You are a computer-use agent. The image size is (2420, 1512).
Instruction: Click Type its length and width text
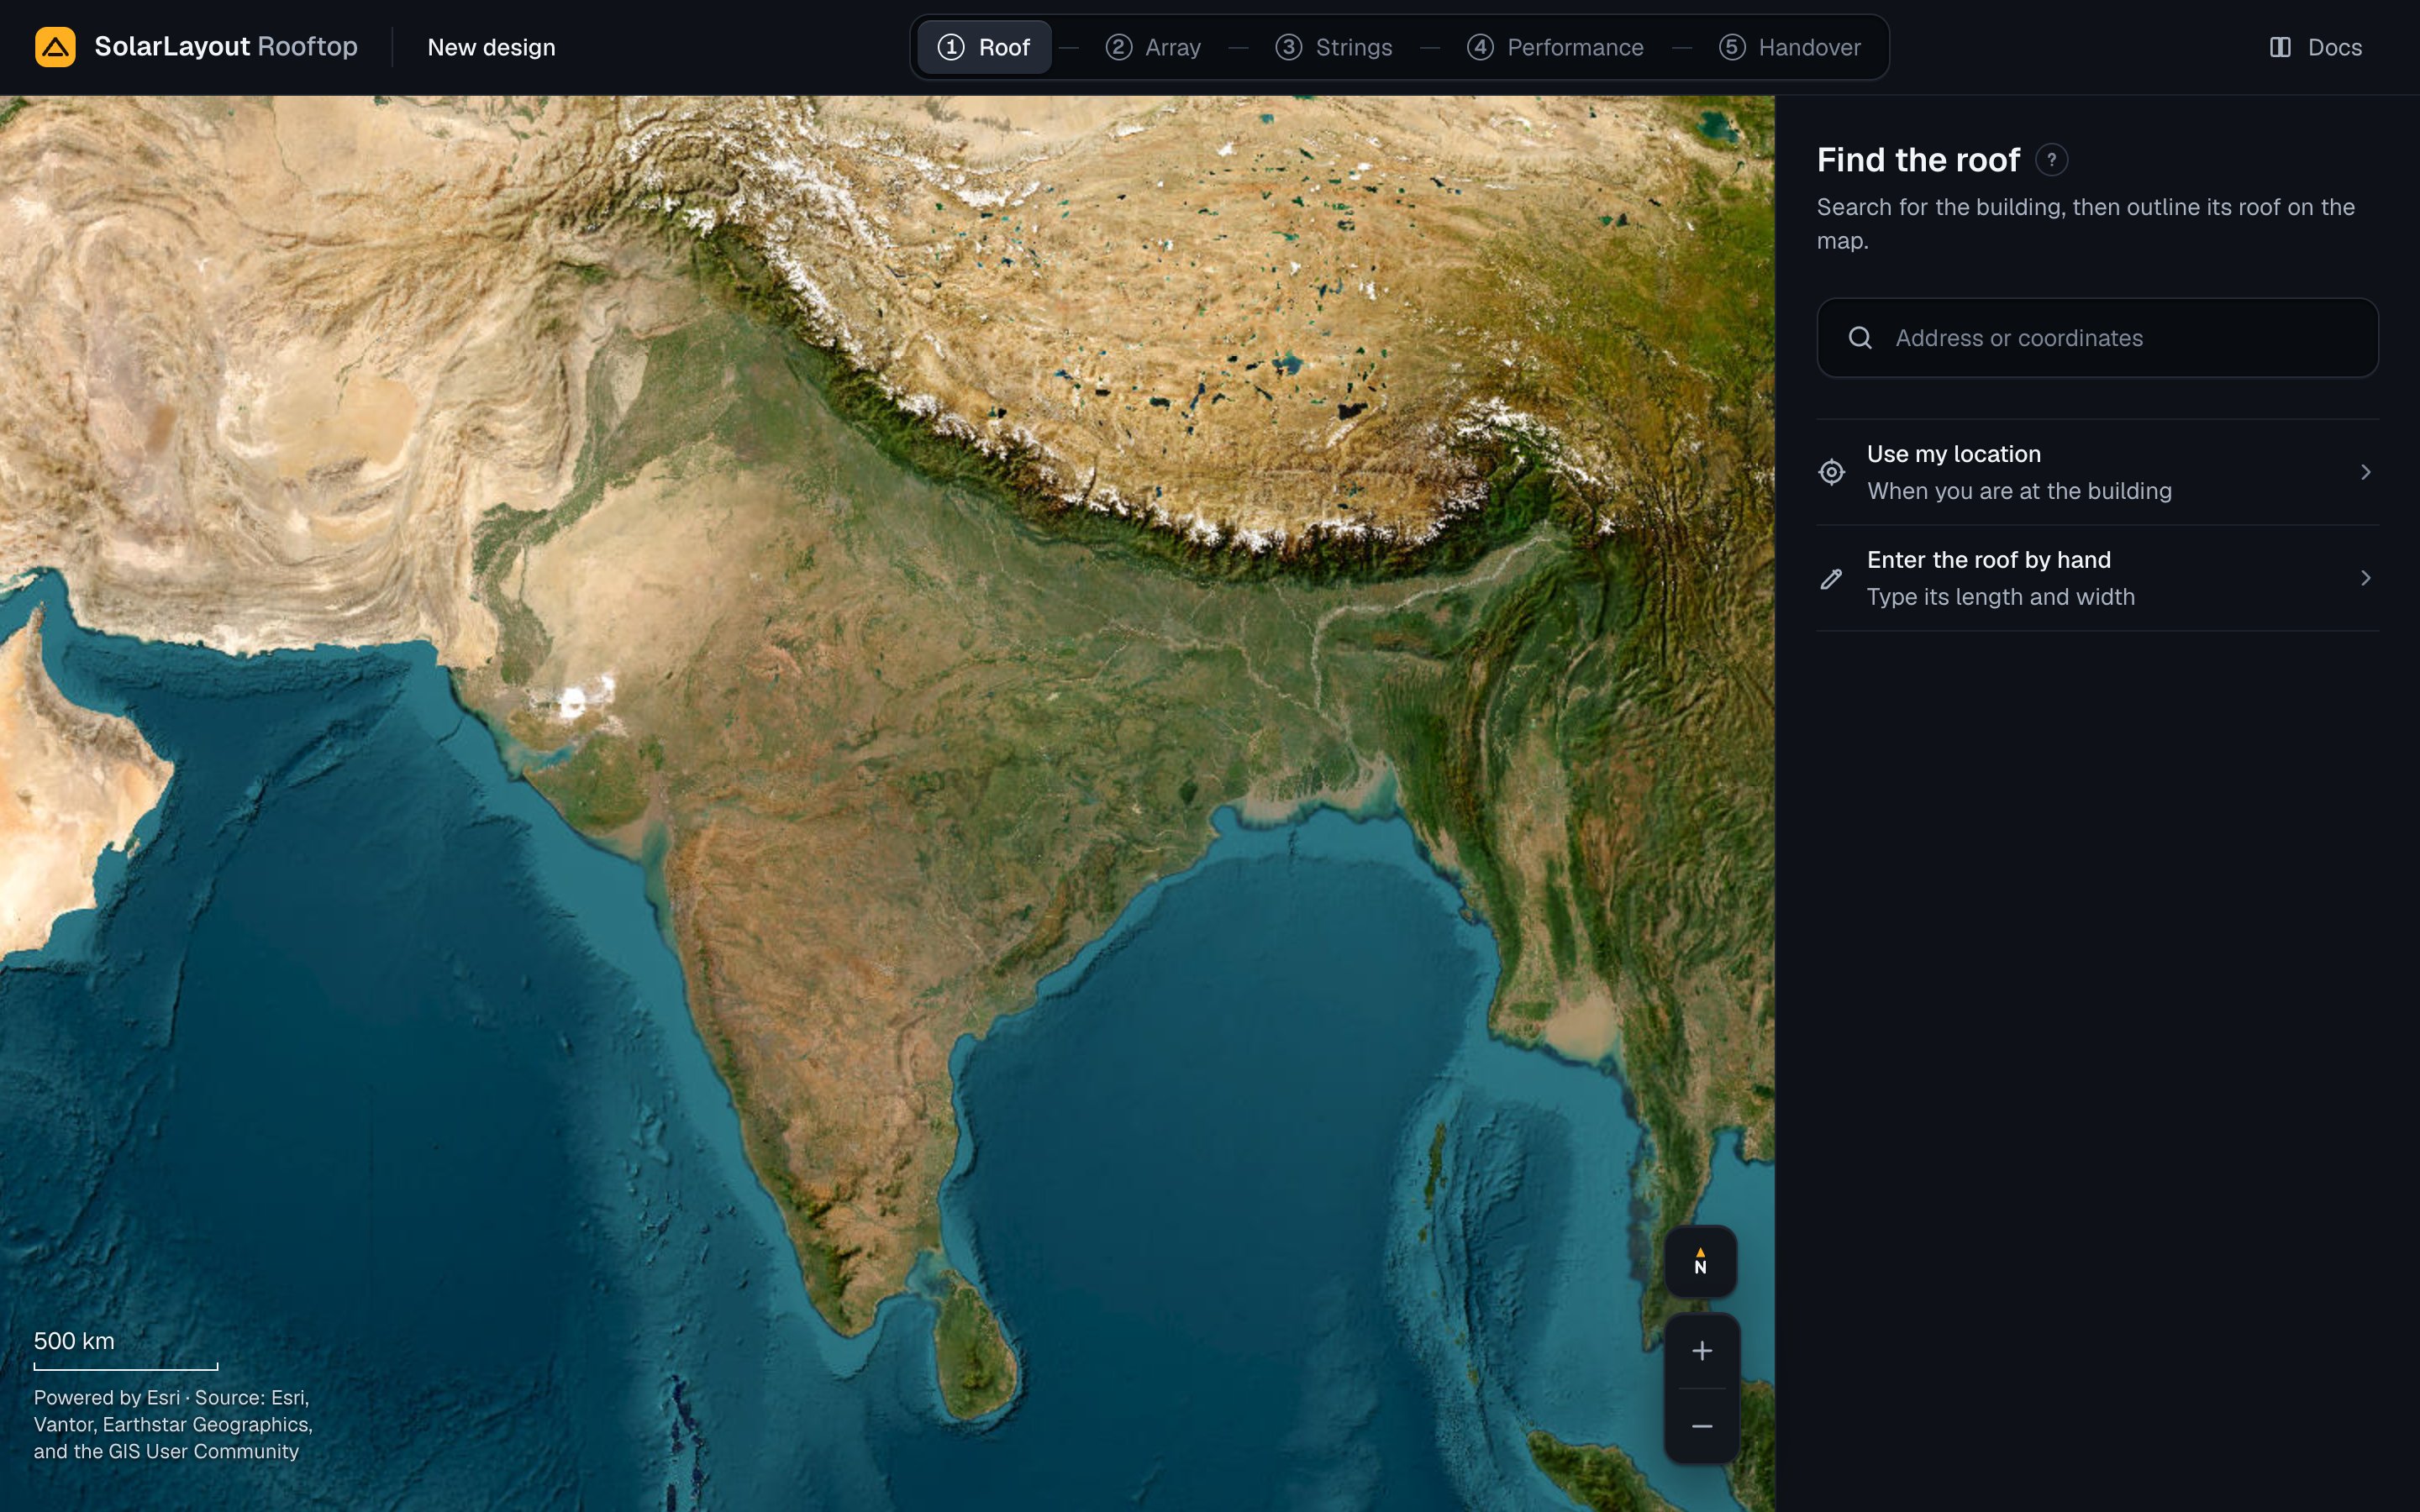click(x=2000, y=597)
